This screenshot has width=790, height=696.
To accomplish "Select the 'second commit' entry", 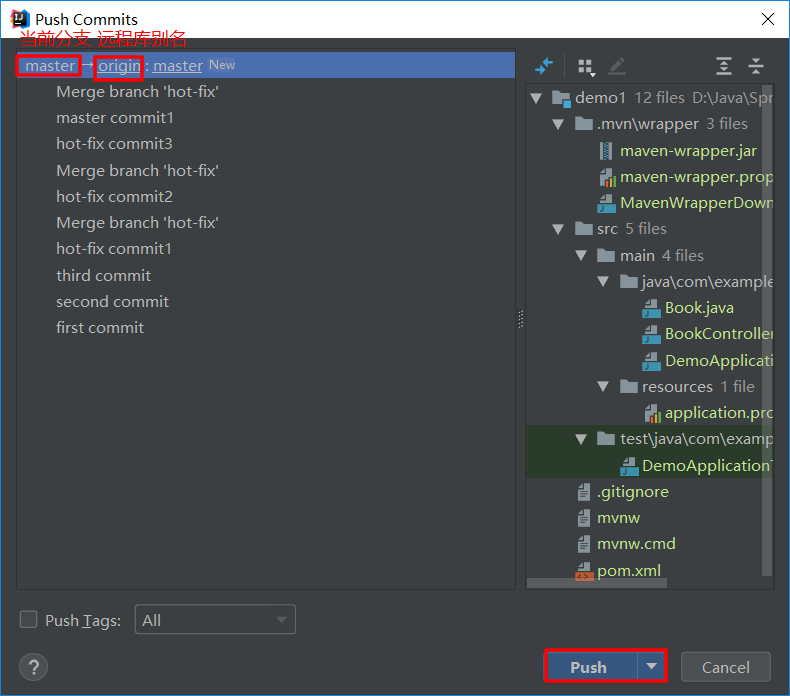I will pos(112,302).
